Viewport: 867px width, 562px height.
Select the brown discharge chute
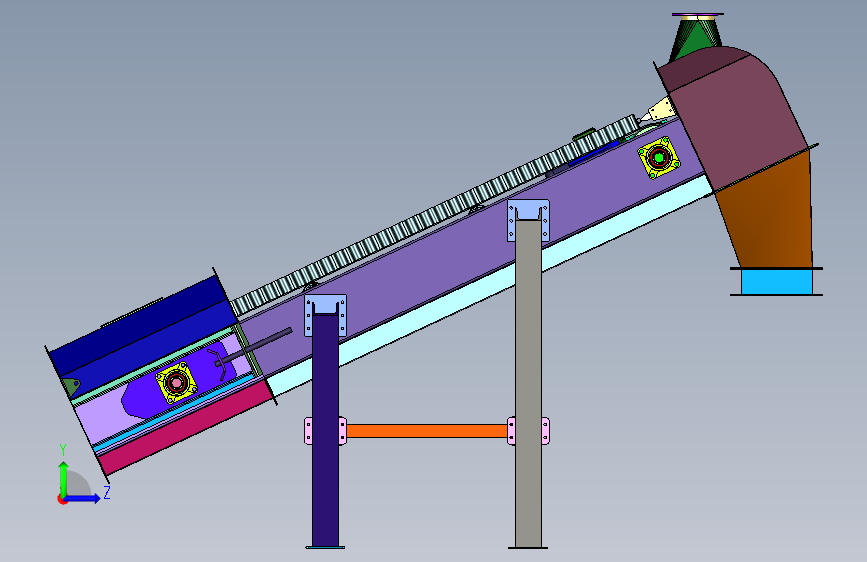(x=774, y=216)
